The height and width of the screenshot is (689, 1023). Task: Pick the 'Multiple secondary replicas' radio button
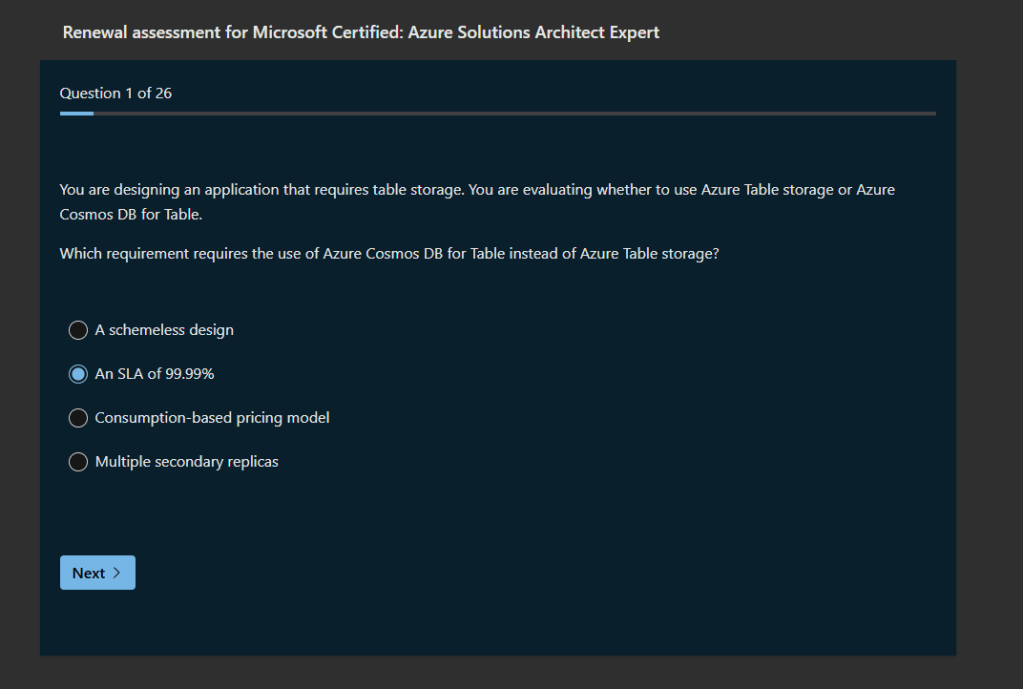(x=78, y=462)
